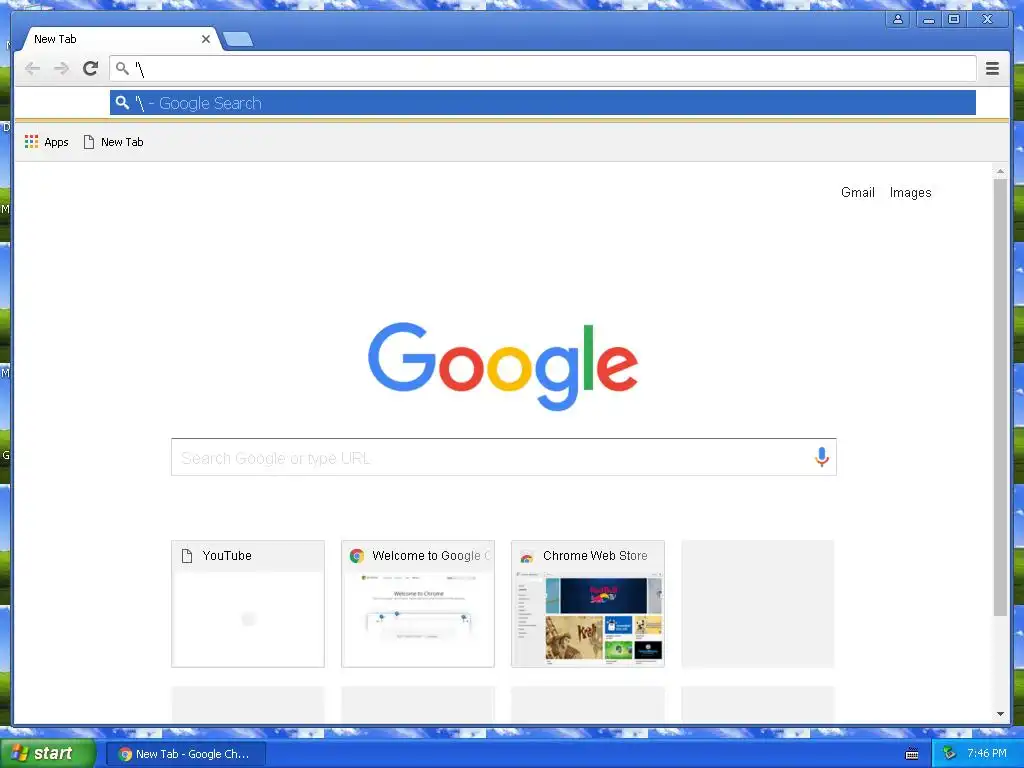Click the system tray network icon

(x=949, y=754)
